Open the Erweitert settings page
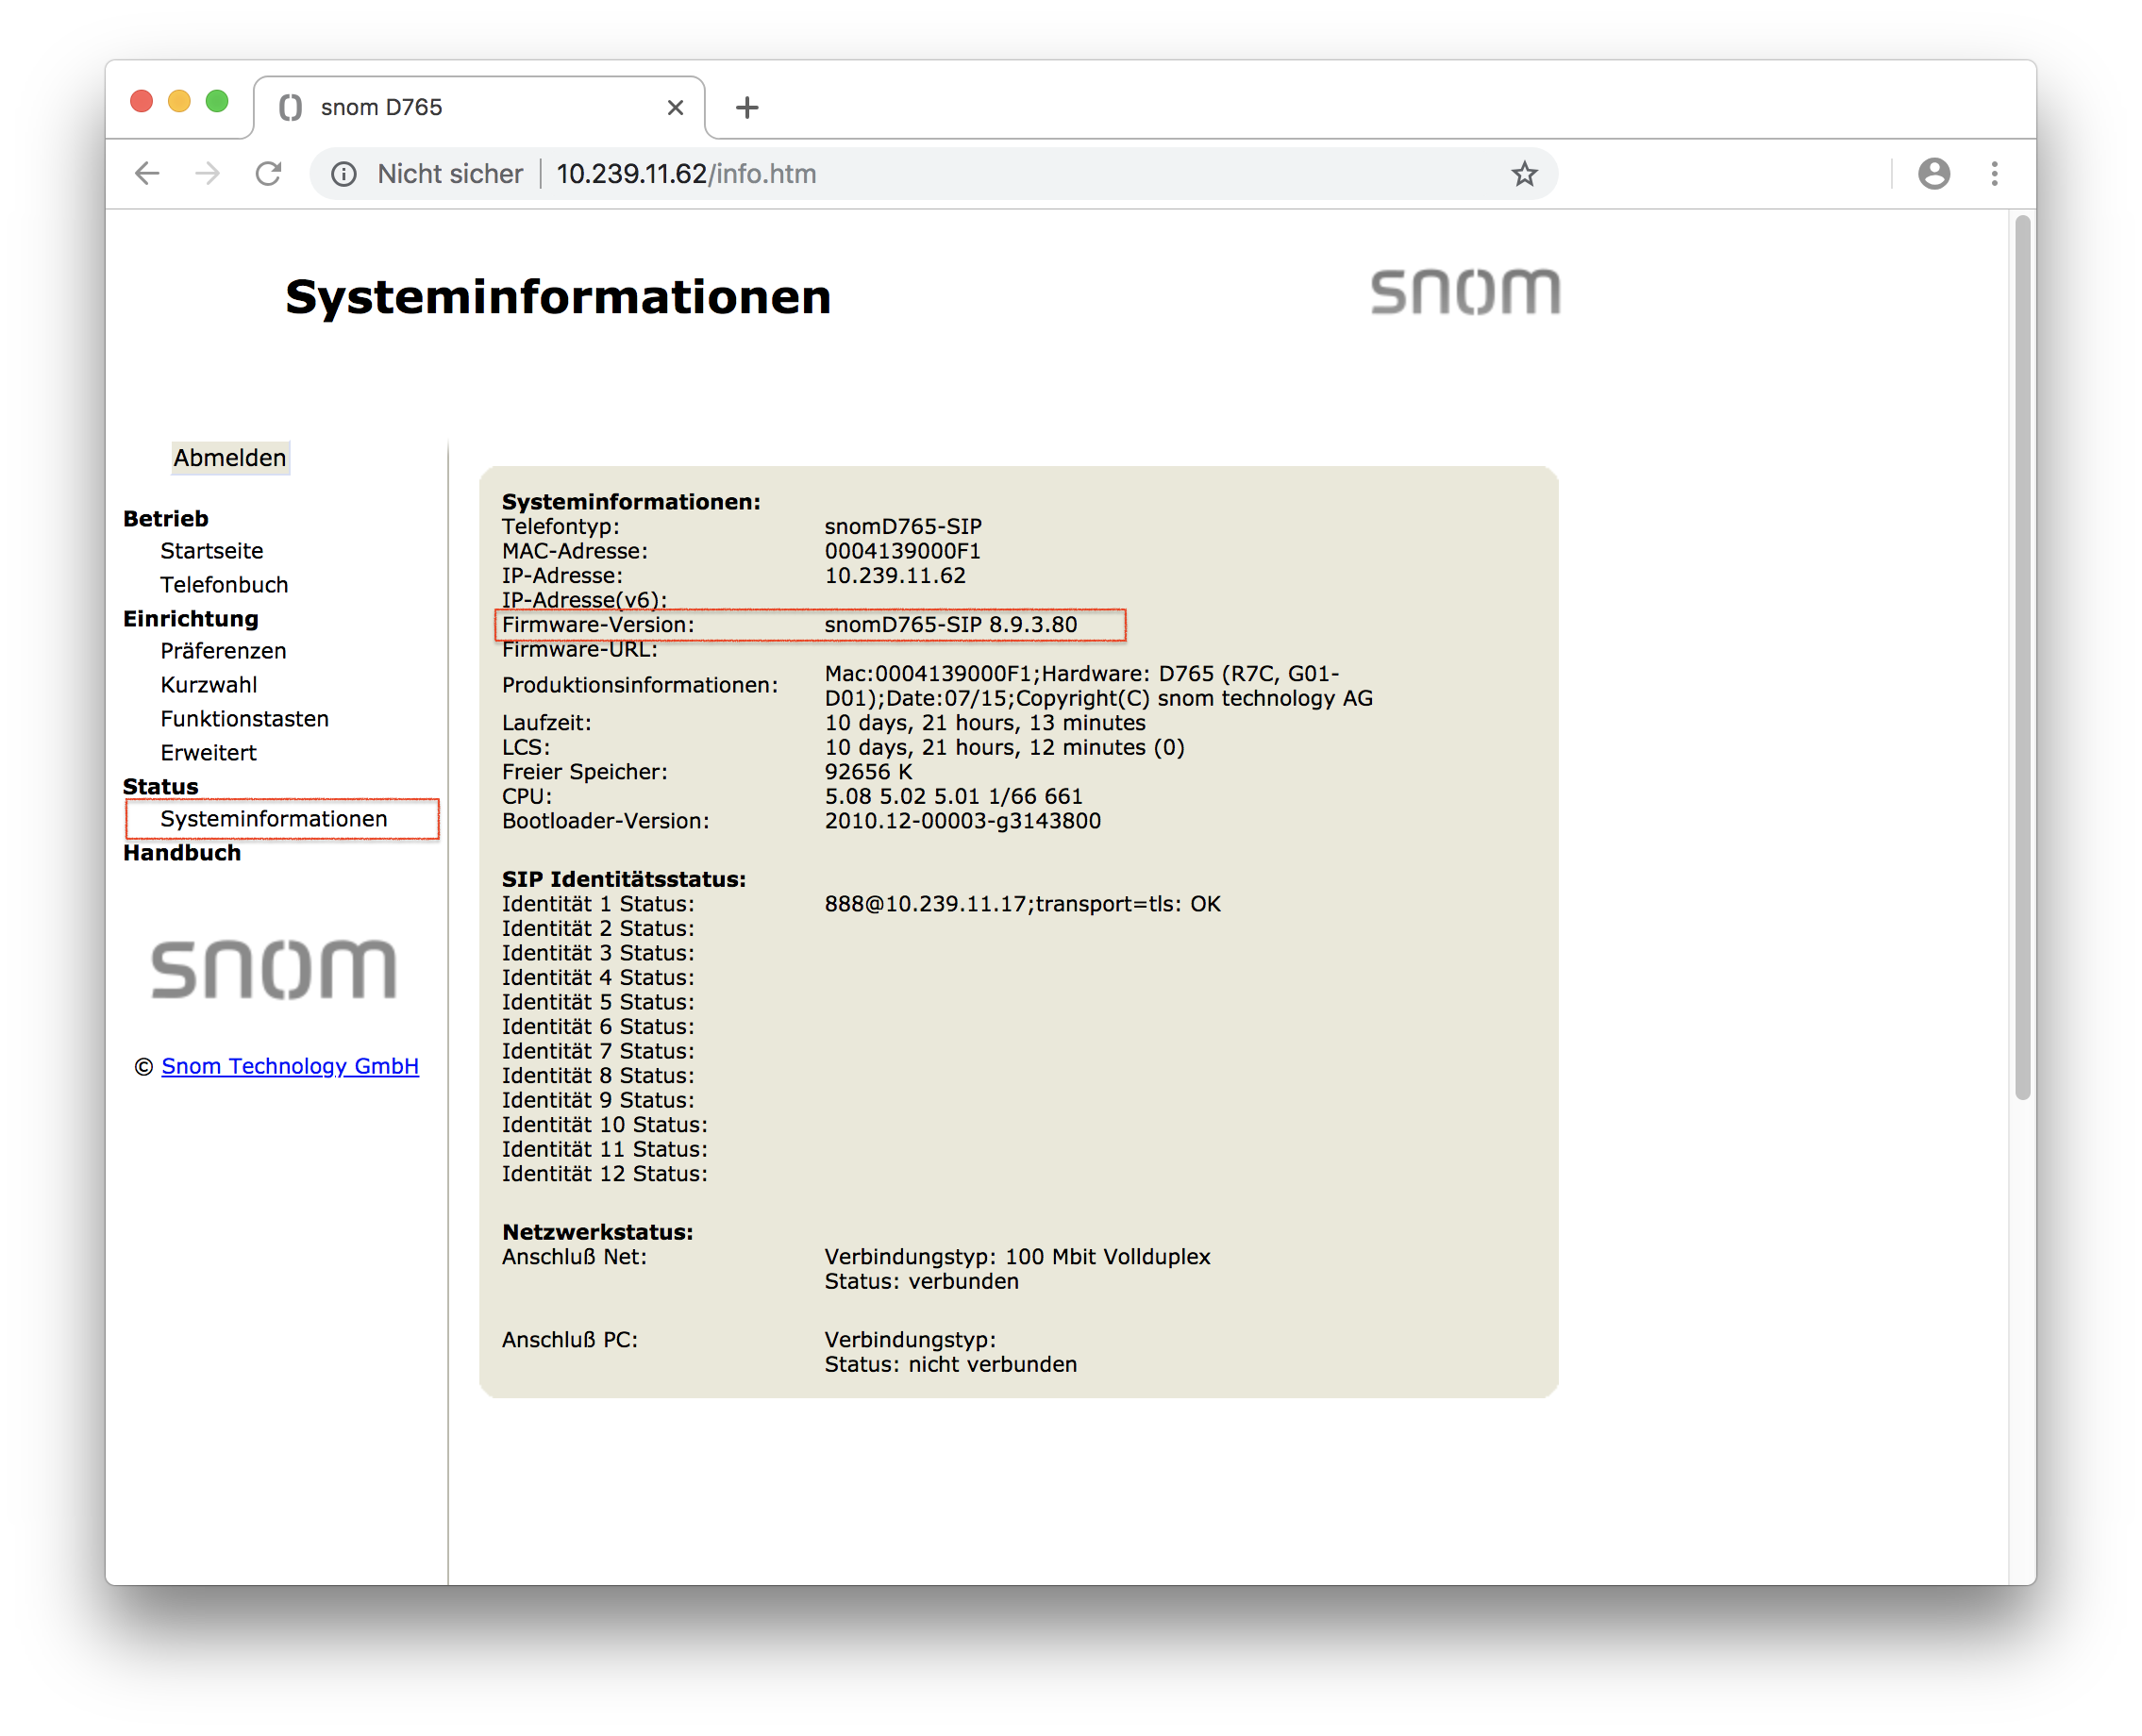2142x1736 pixels. pyautogui.click(x=208, y=752)
